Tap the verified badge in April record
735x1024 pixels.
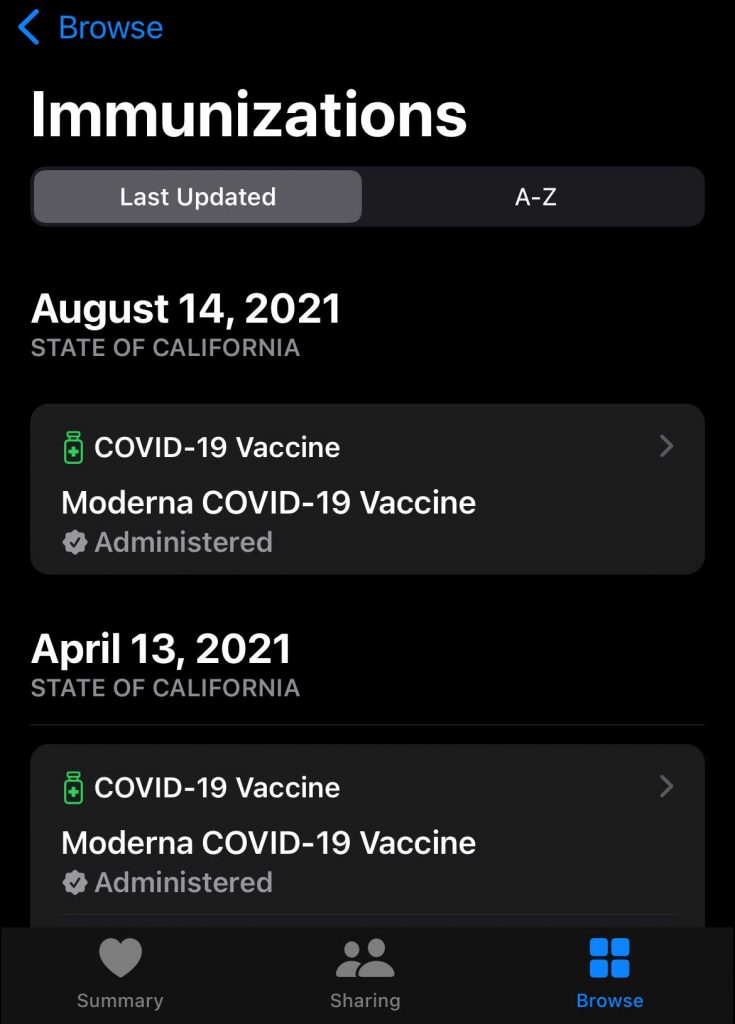pos(74,882)
